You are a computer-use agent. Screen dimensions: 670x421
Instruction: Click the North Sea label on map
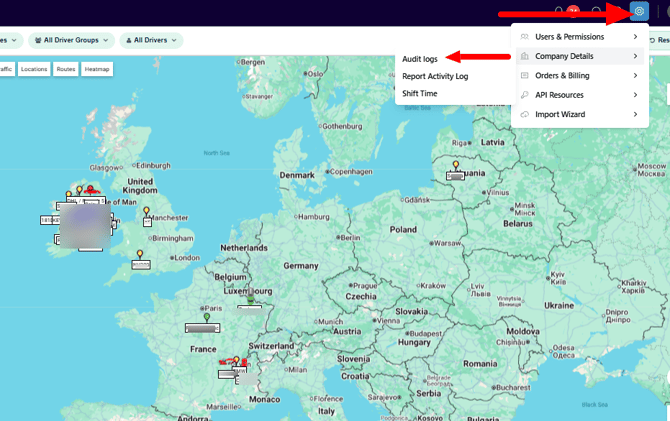pos(217,153)
